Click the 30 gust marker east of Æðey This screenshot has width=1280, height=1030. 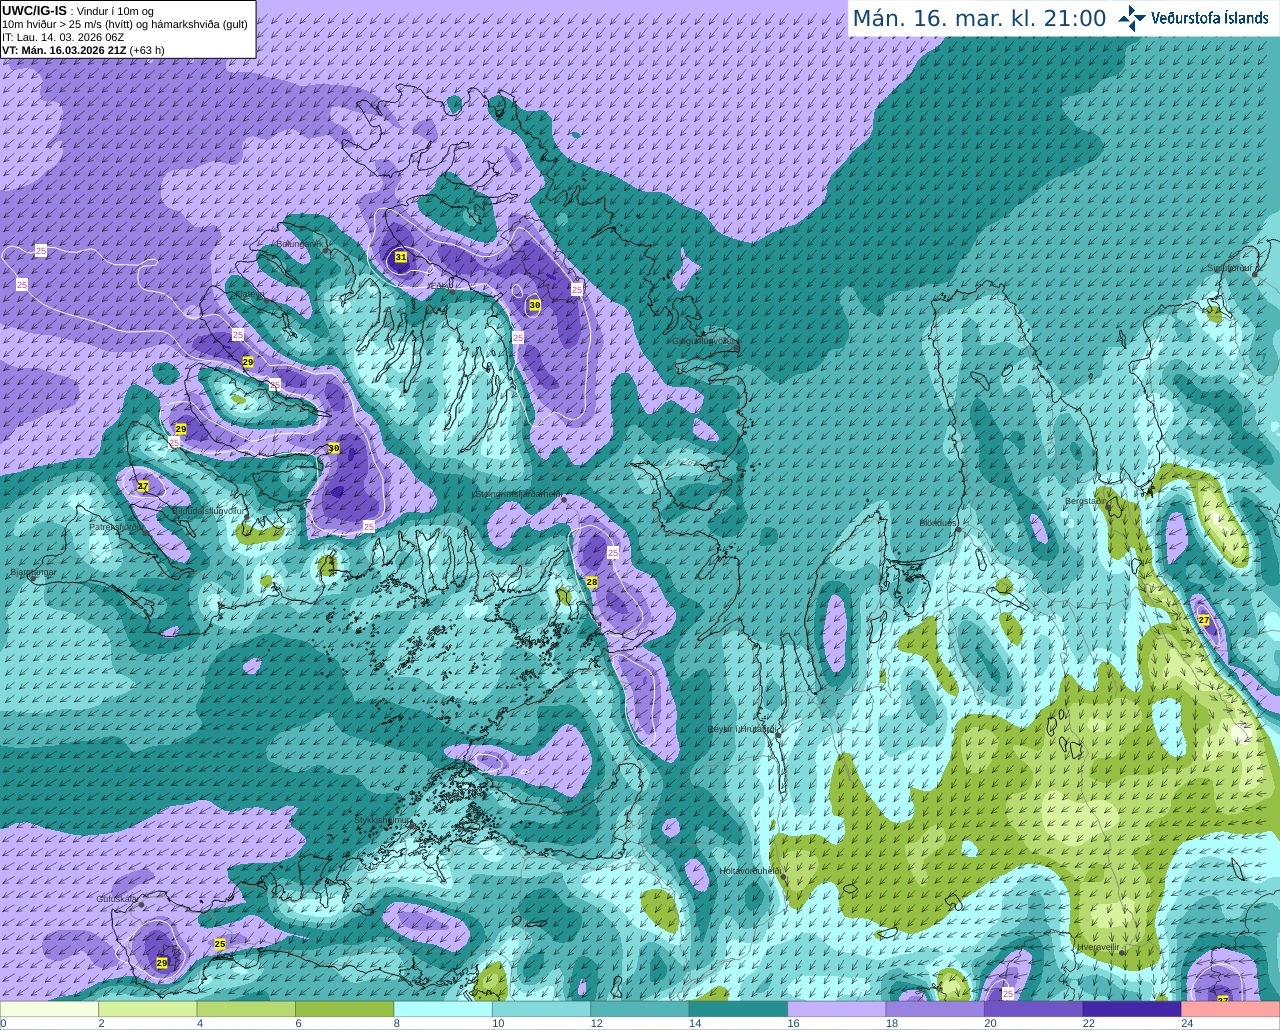[534, 305]
